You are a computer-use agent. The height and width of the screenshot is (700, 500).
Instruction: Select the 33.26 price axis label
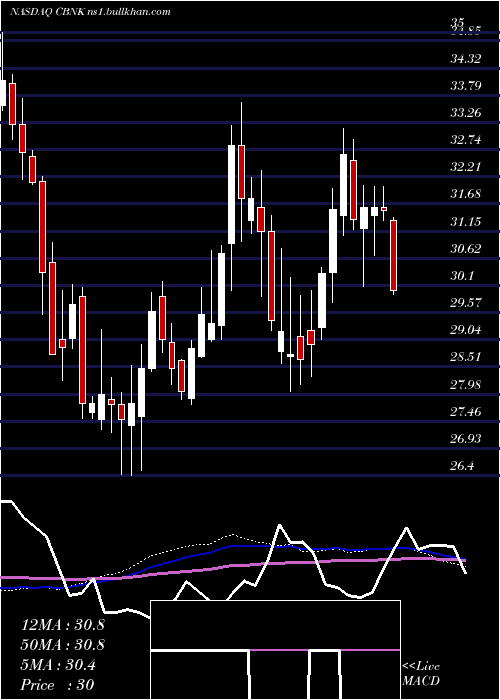point(466,112)
